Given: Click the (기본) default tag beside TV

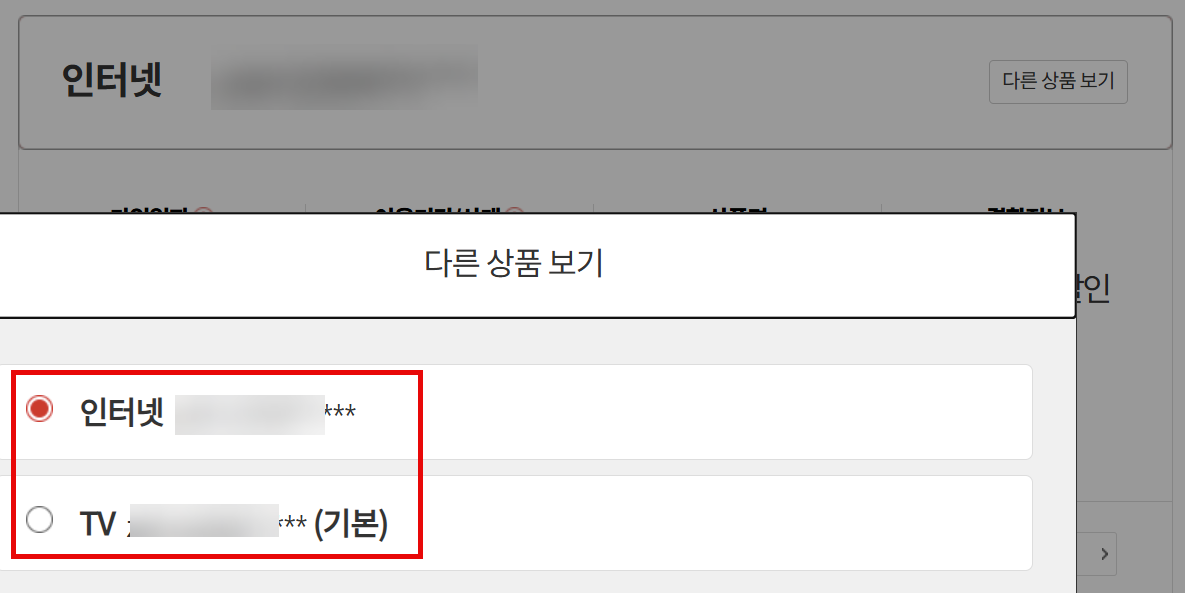Looking at the screenshot, I should tap(351, 523).
